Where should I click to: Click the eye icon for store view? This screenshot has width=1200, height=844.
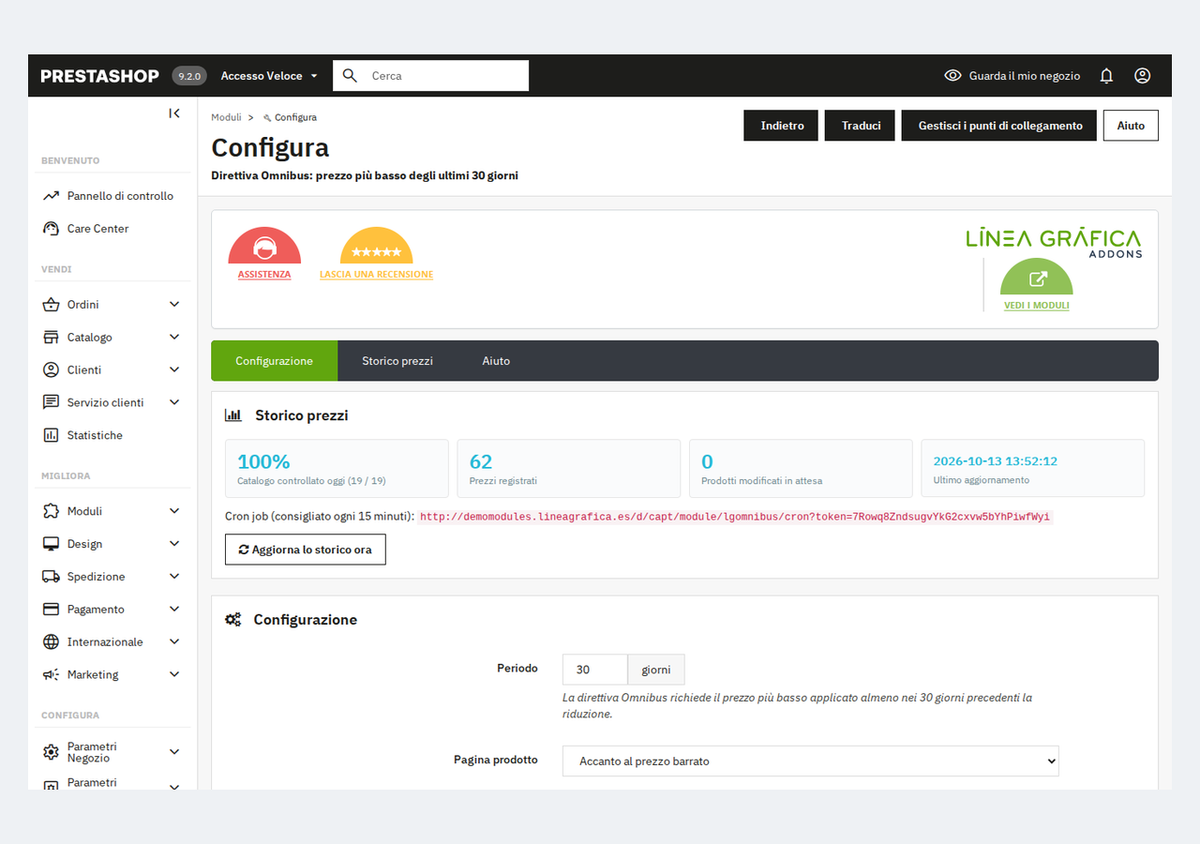[x=953, y=76]
